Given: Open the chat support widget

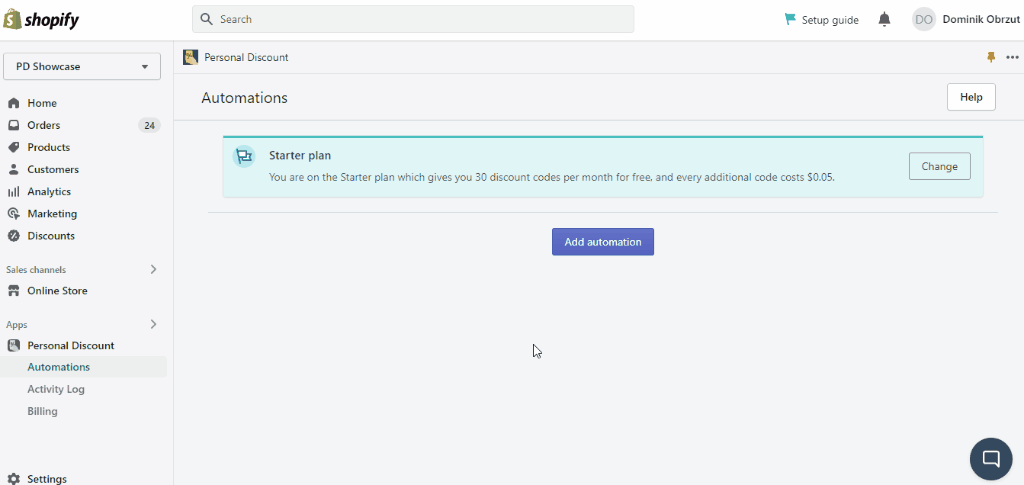Looking at the screenshot, I should click(x=991, y=458).
